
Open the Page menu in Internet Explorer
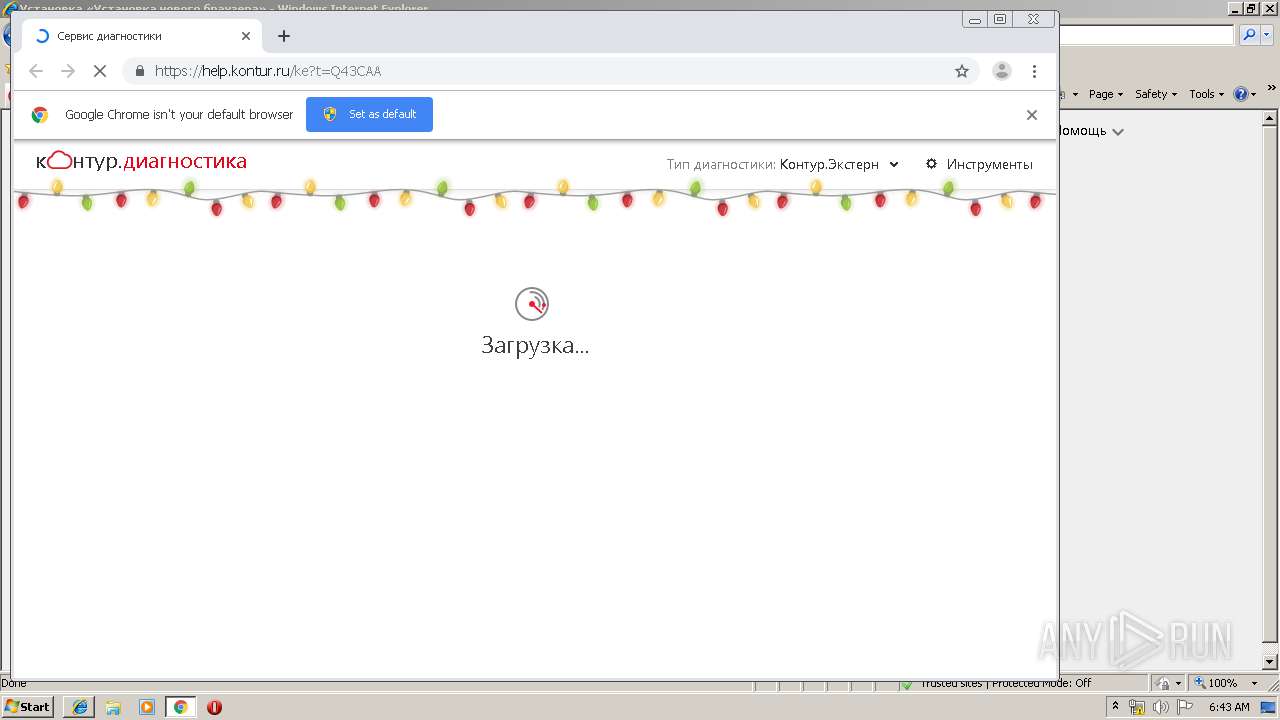tap(1105, 94)
